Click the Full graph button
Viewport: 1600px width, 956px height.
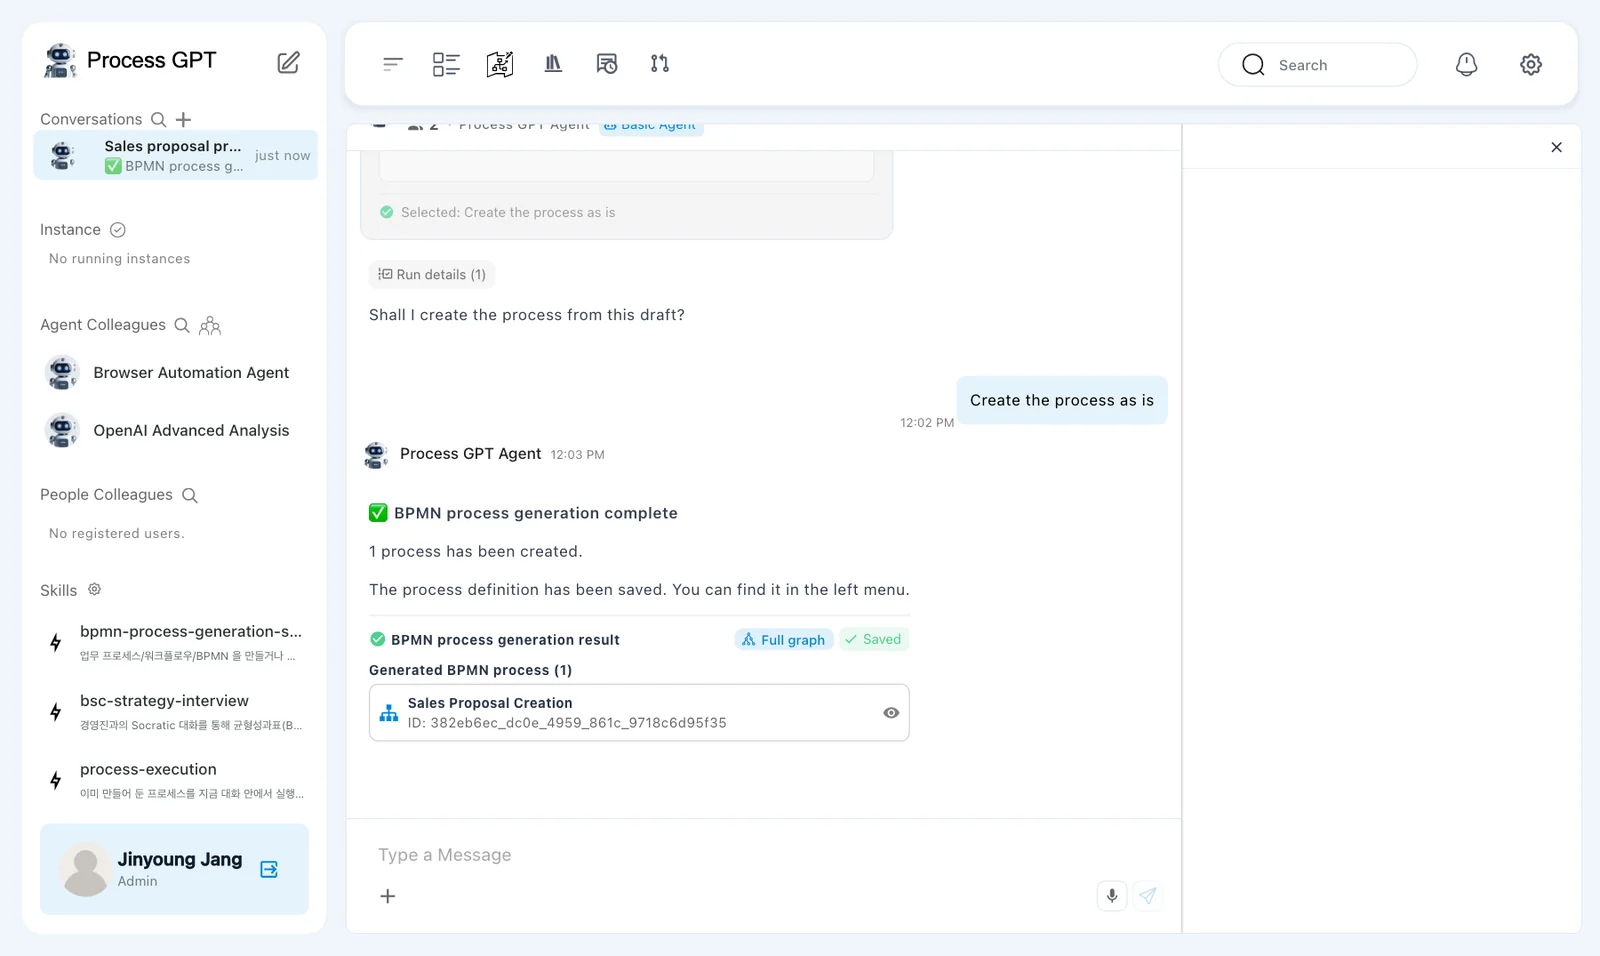pyautogui.click(x=784, y=640)
